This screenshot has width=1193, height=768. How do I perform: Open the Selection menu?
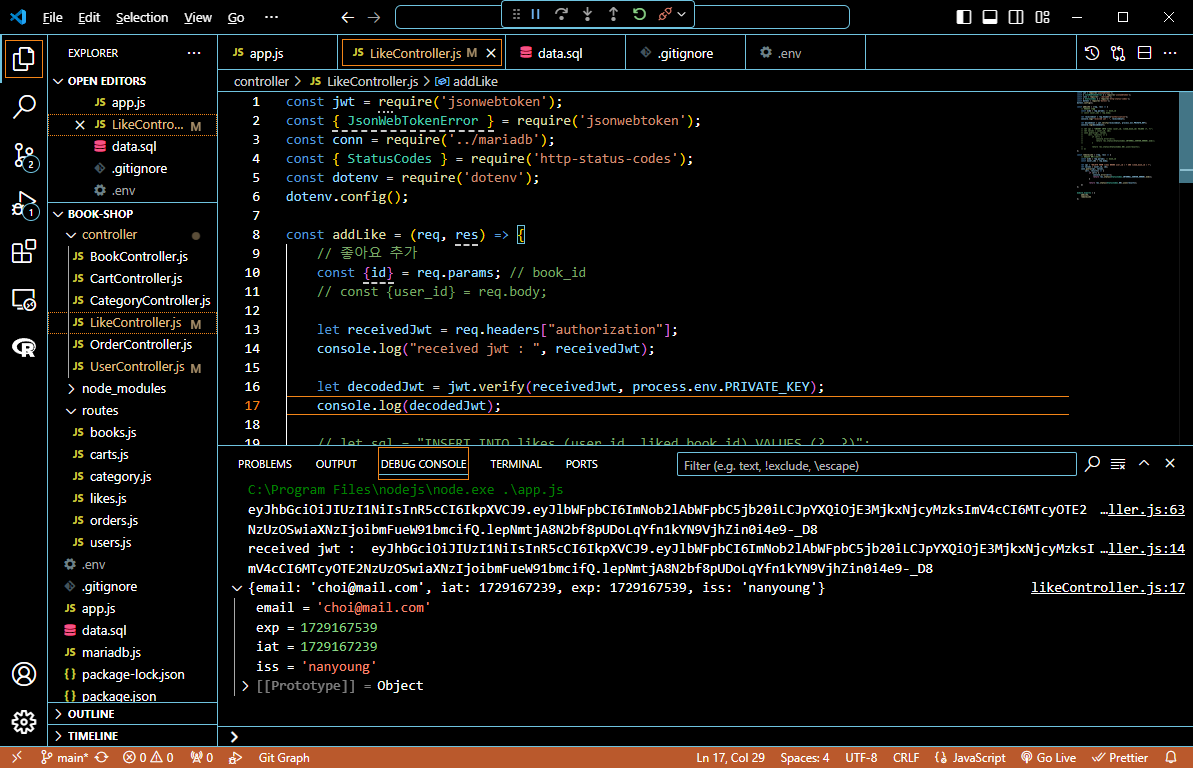(142, 17)
